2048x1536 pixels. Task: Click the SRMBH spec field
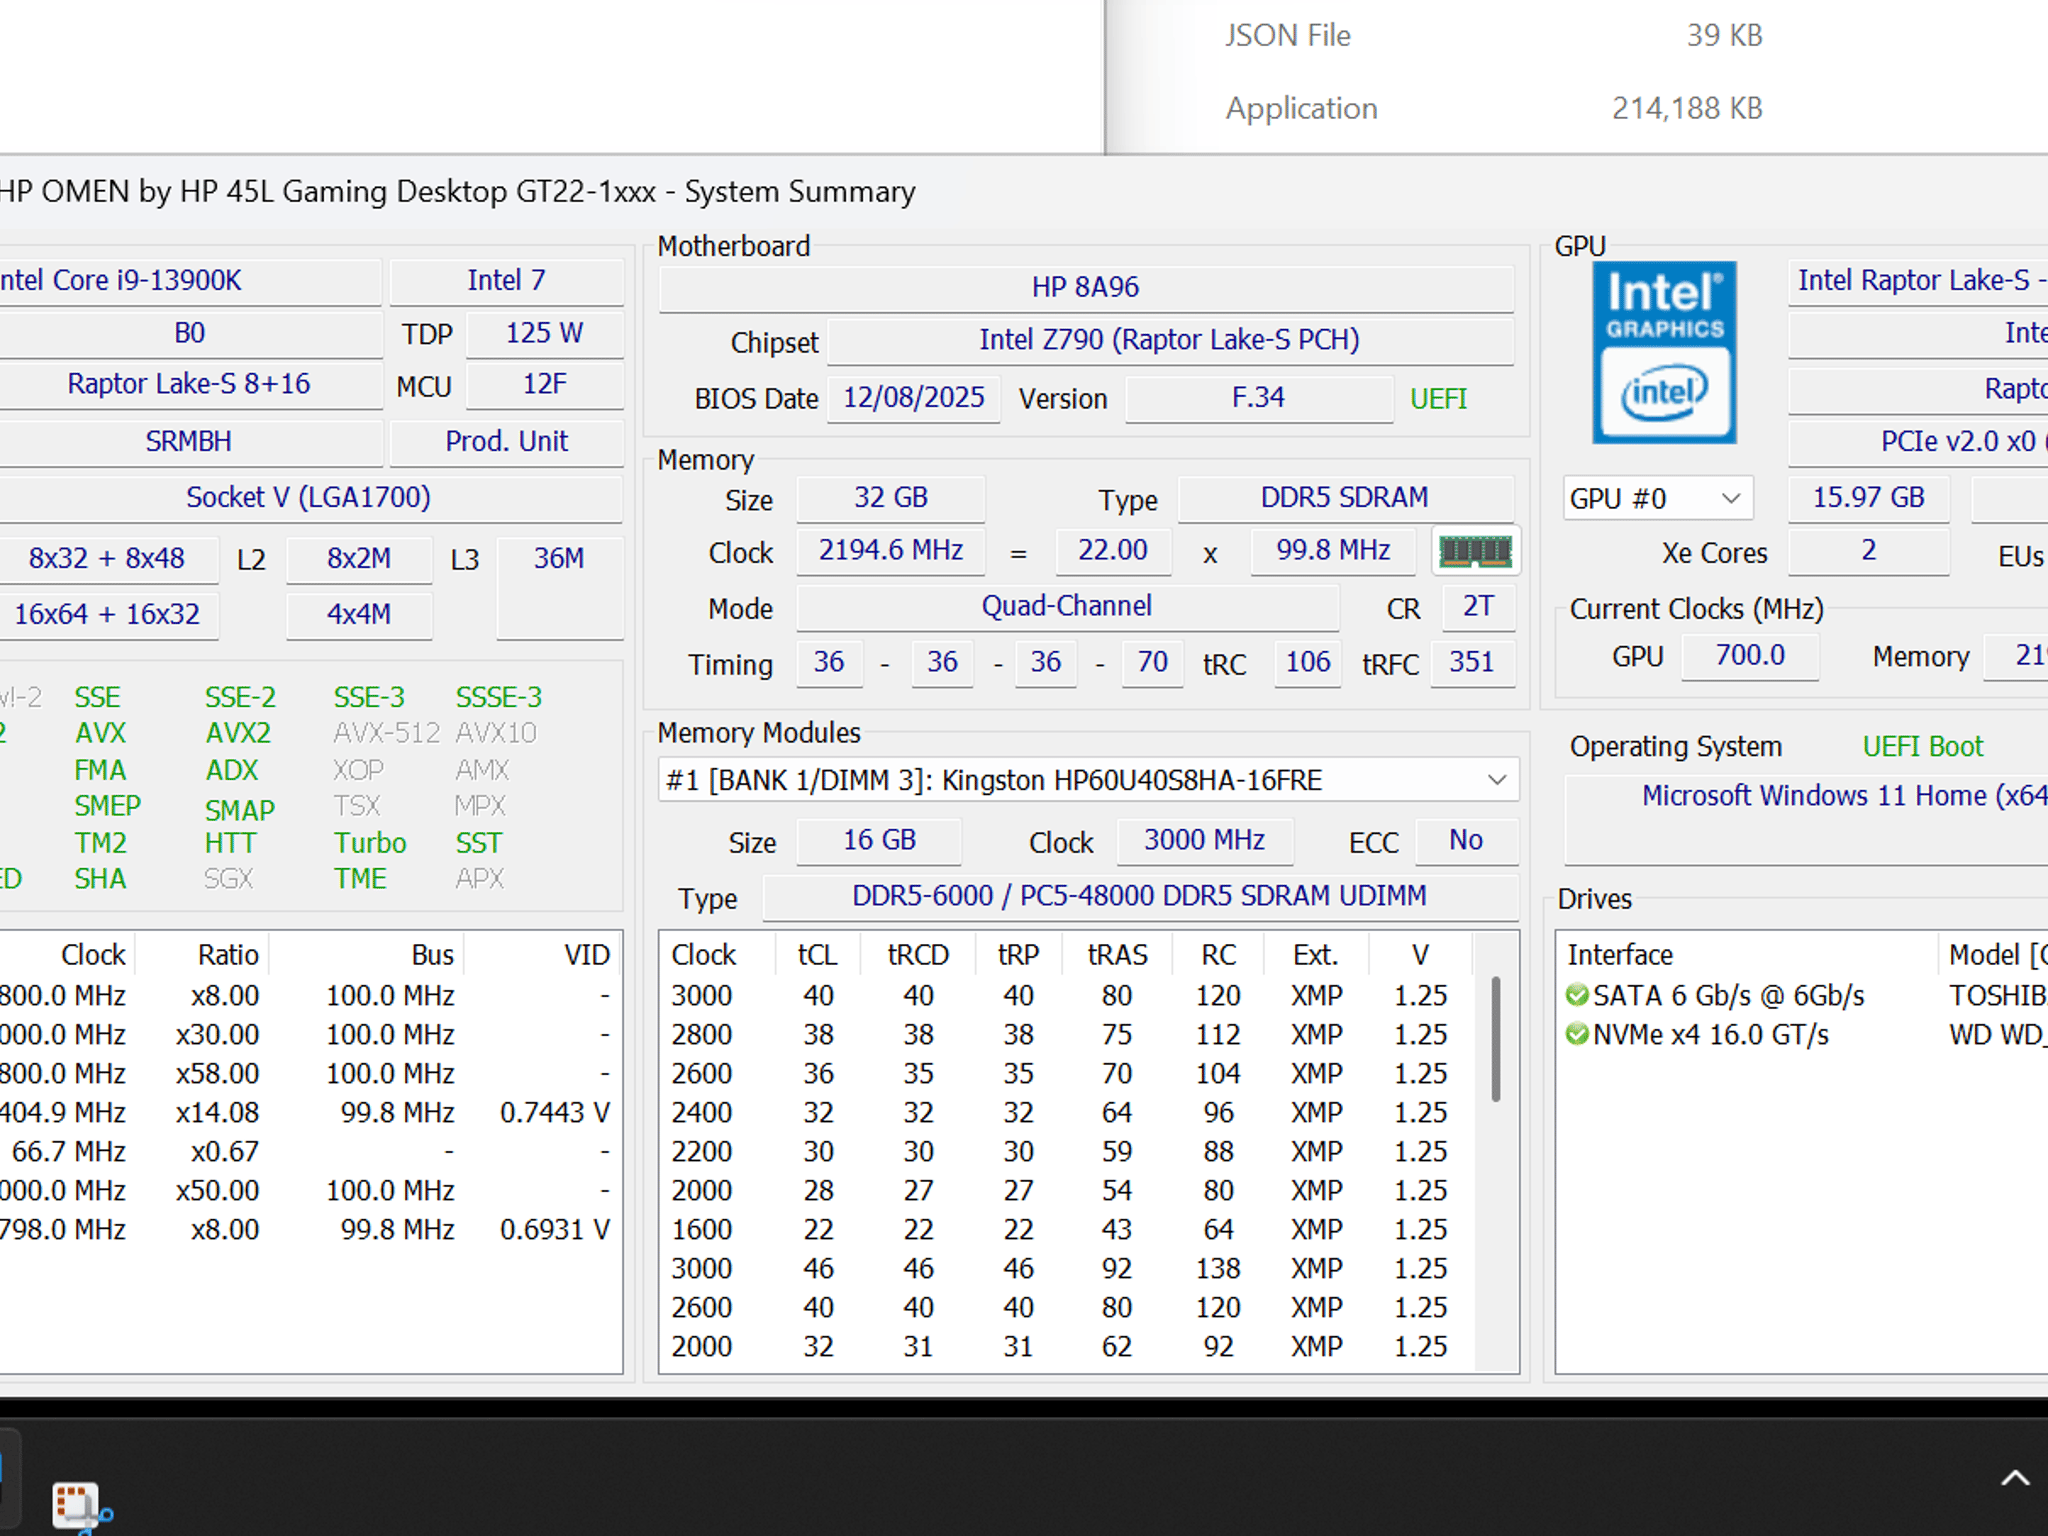188,441
